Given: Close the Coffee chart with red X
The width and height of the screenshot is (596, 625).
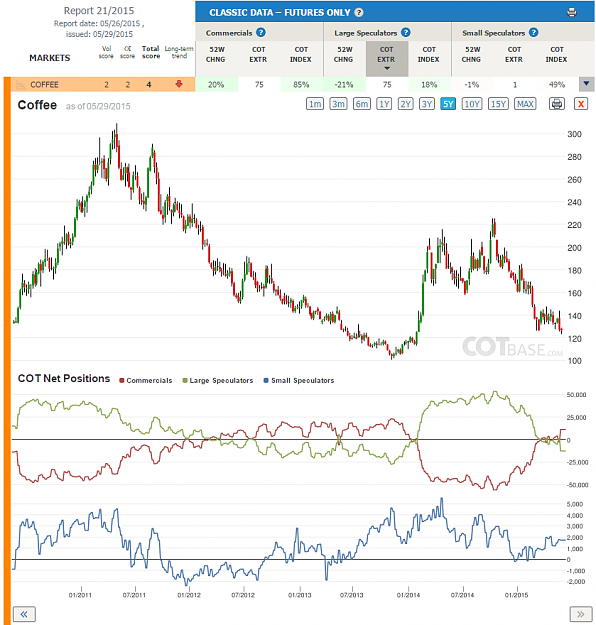Looking at the screenshot, I should pyautogui.click(x=581, y=104).
